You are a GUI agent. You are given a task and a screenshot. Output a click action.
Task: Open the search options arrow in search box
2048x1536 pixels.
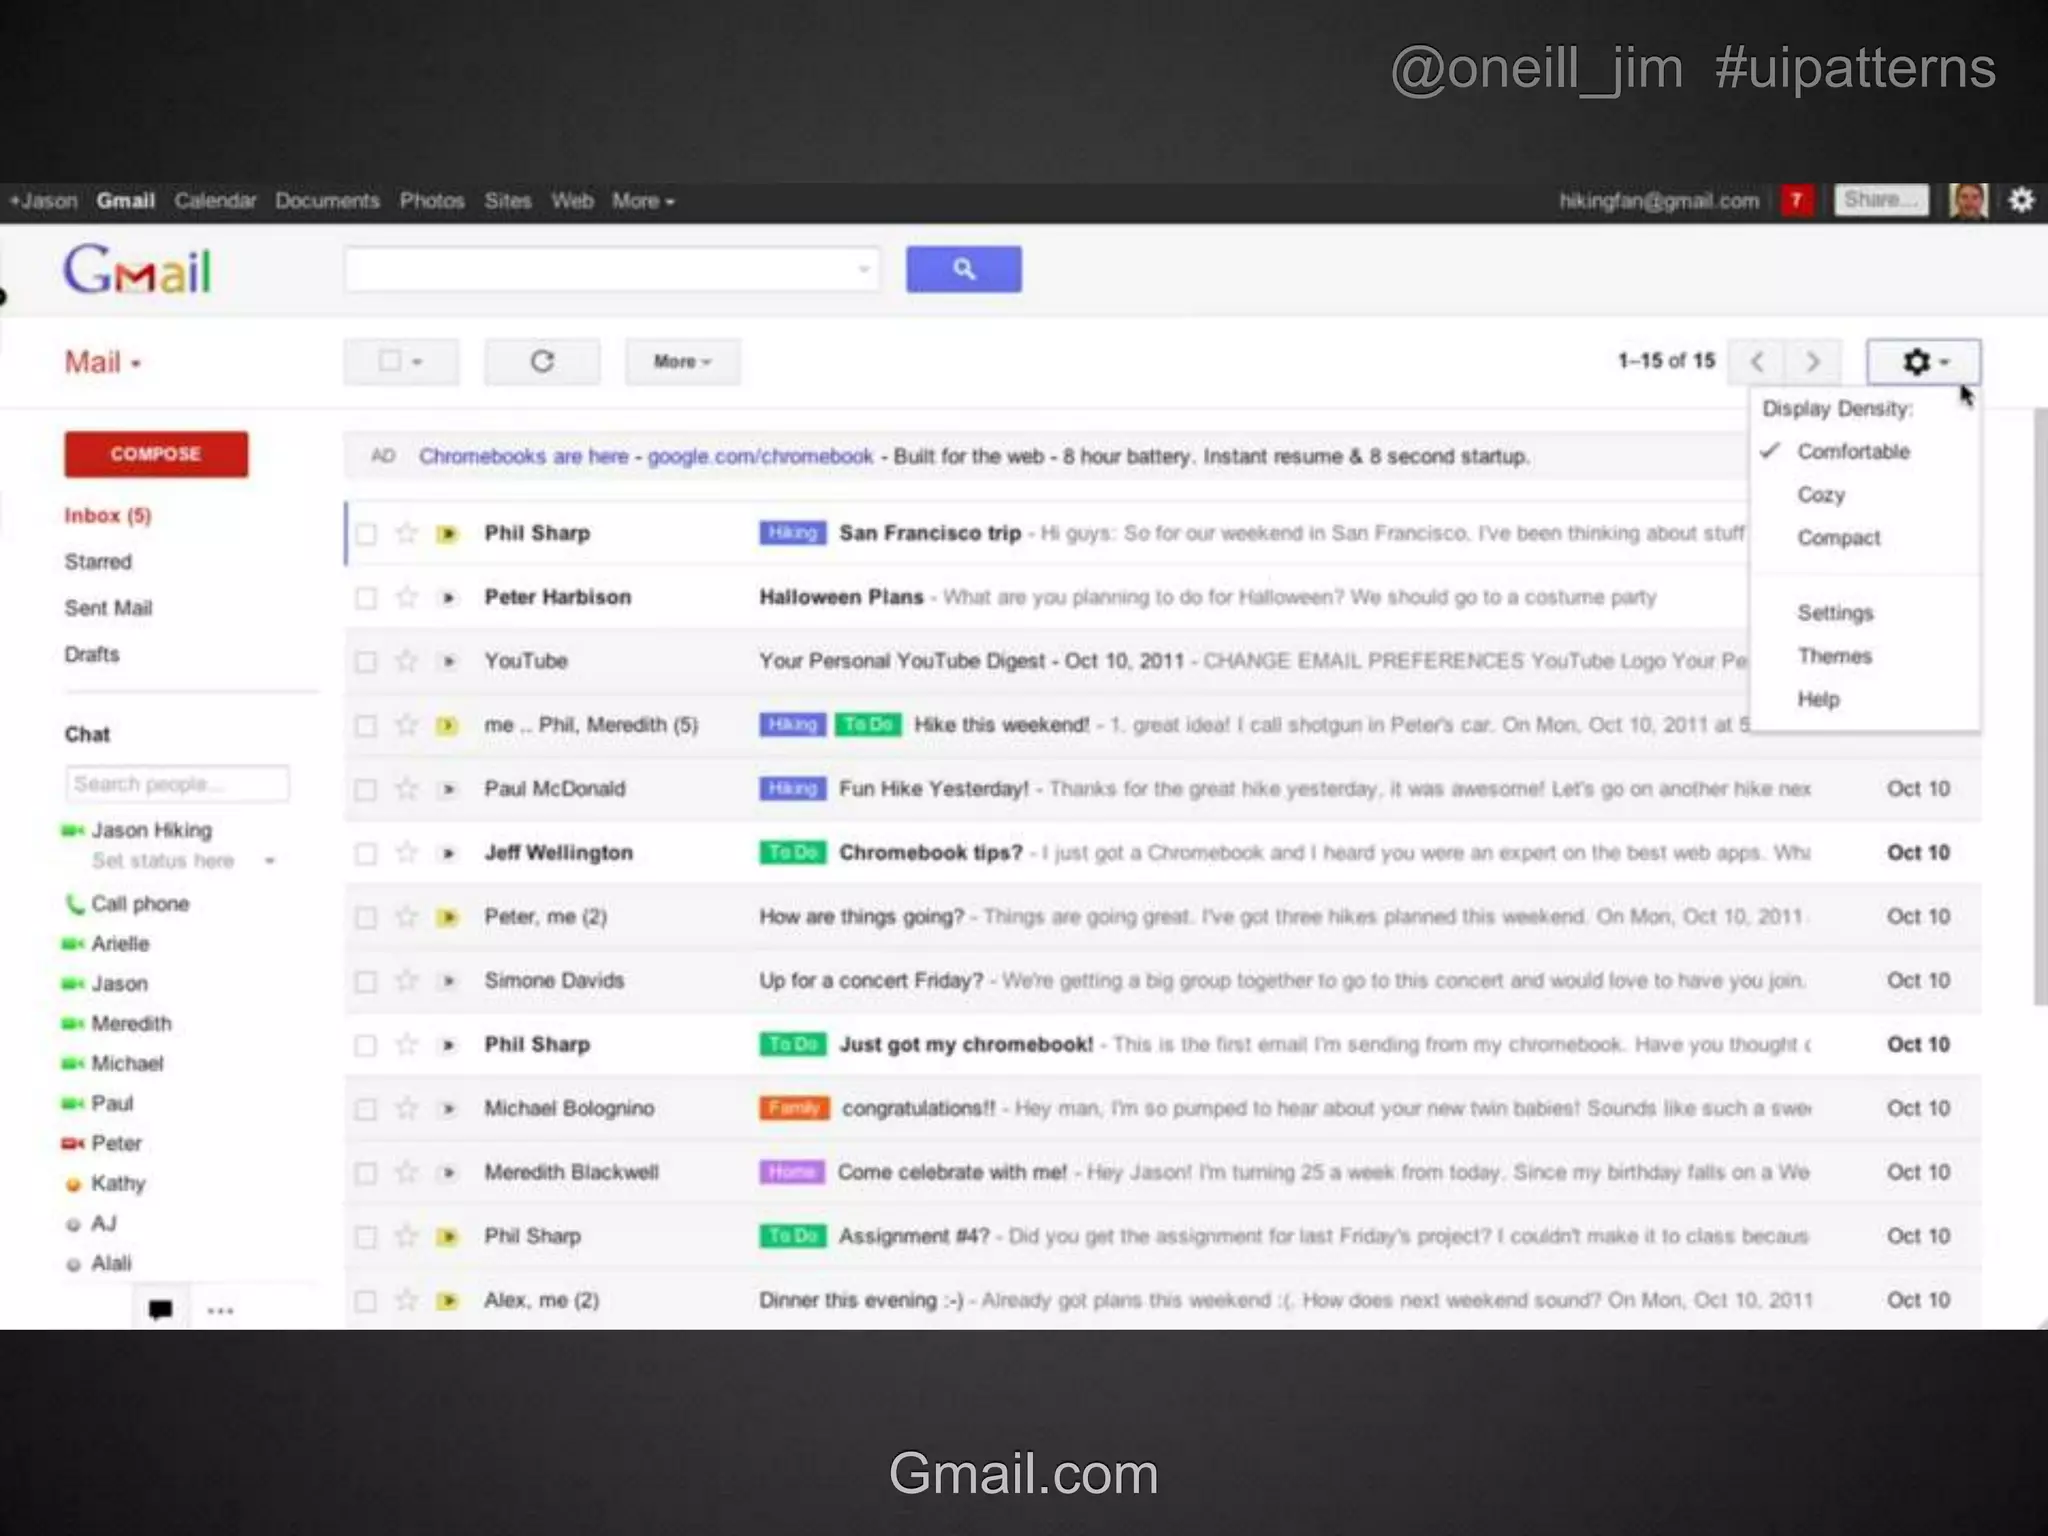(x=864, y=269)
